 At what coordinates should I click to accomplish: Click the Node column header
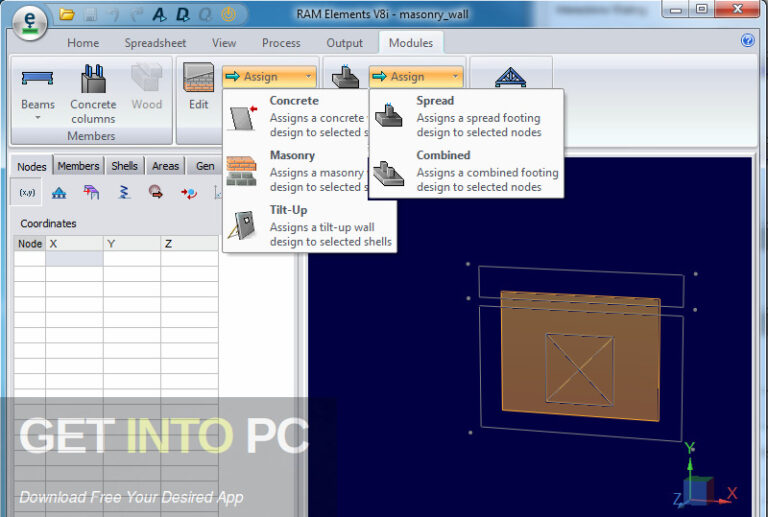(x=30, y=244)
